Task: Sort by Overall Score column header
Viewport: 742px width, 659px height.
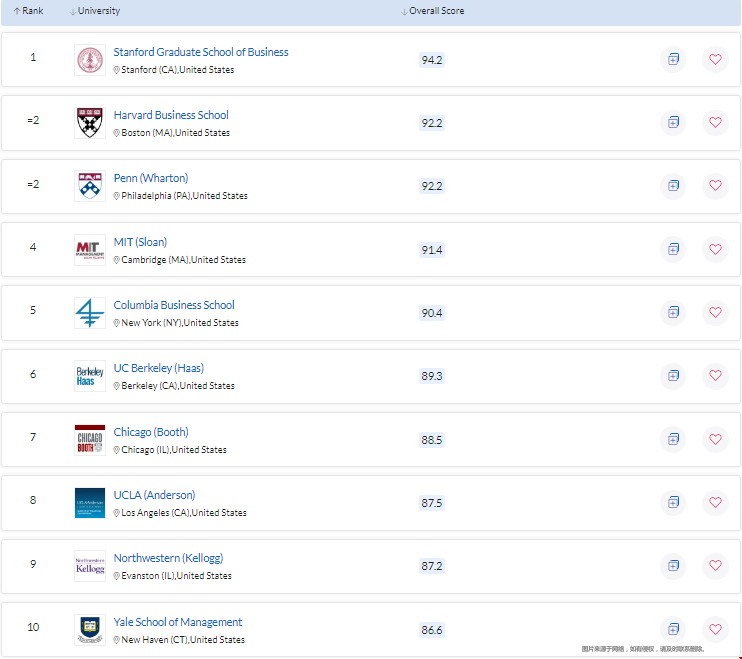Action: pyautogui.click(x=433, y=11)
